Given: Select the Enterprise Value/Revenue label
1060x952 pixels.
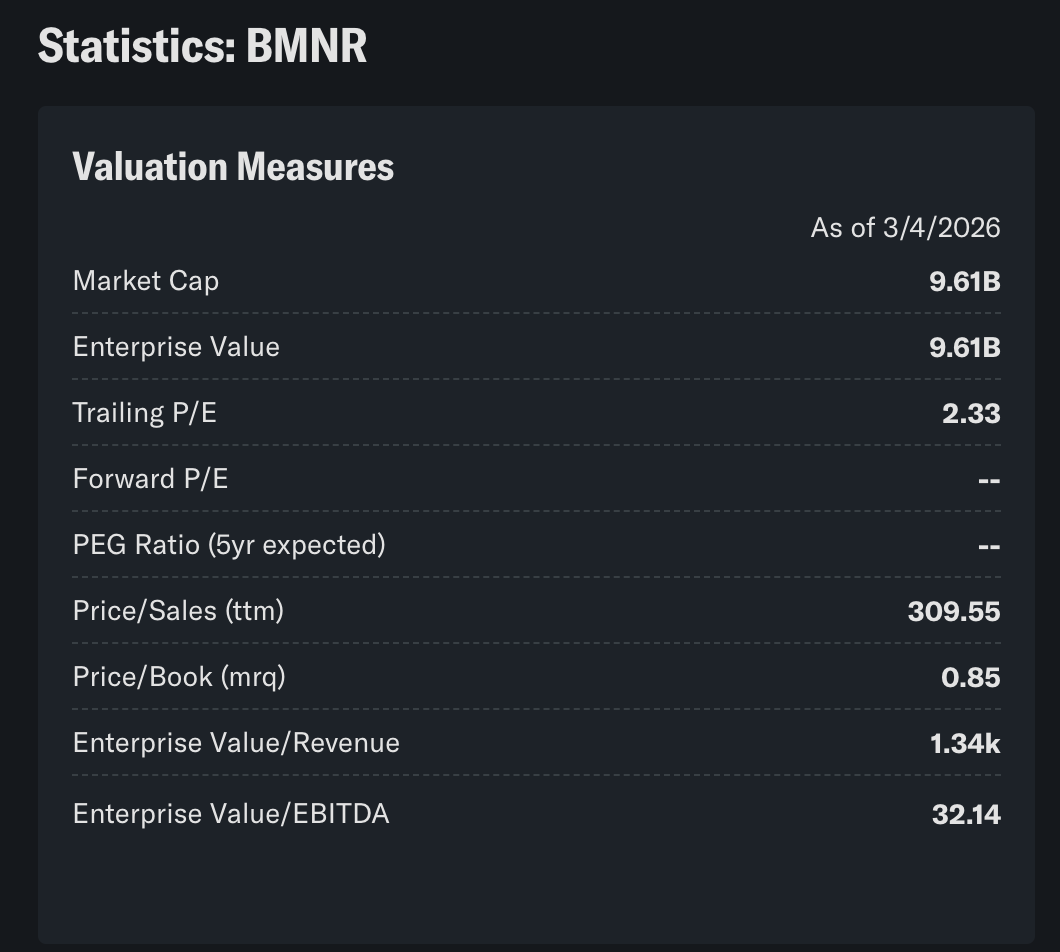Looking at the screenshot, I should click(x=236, y=743).
